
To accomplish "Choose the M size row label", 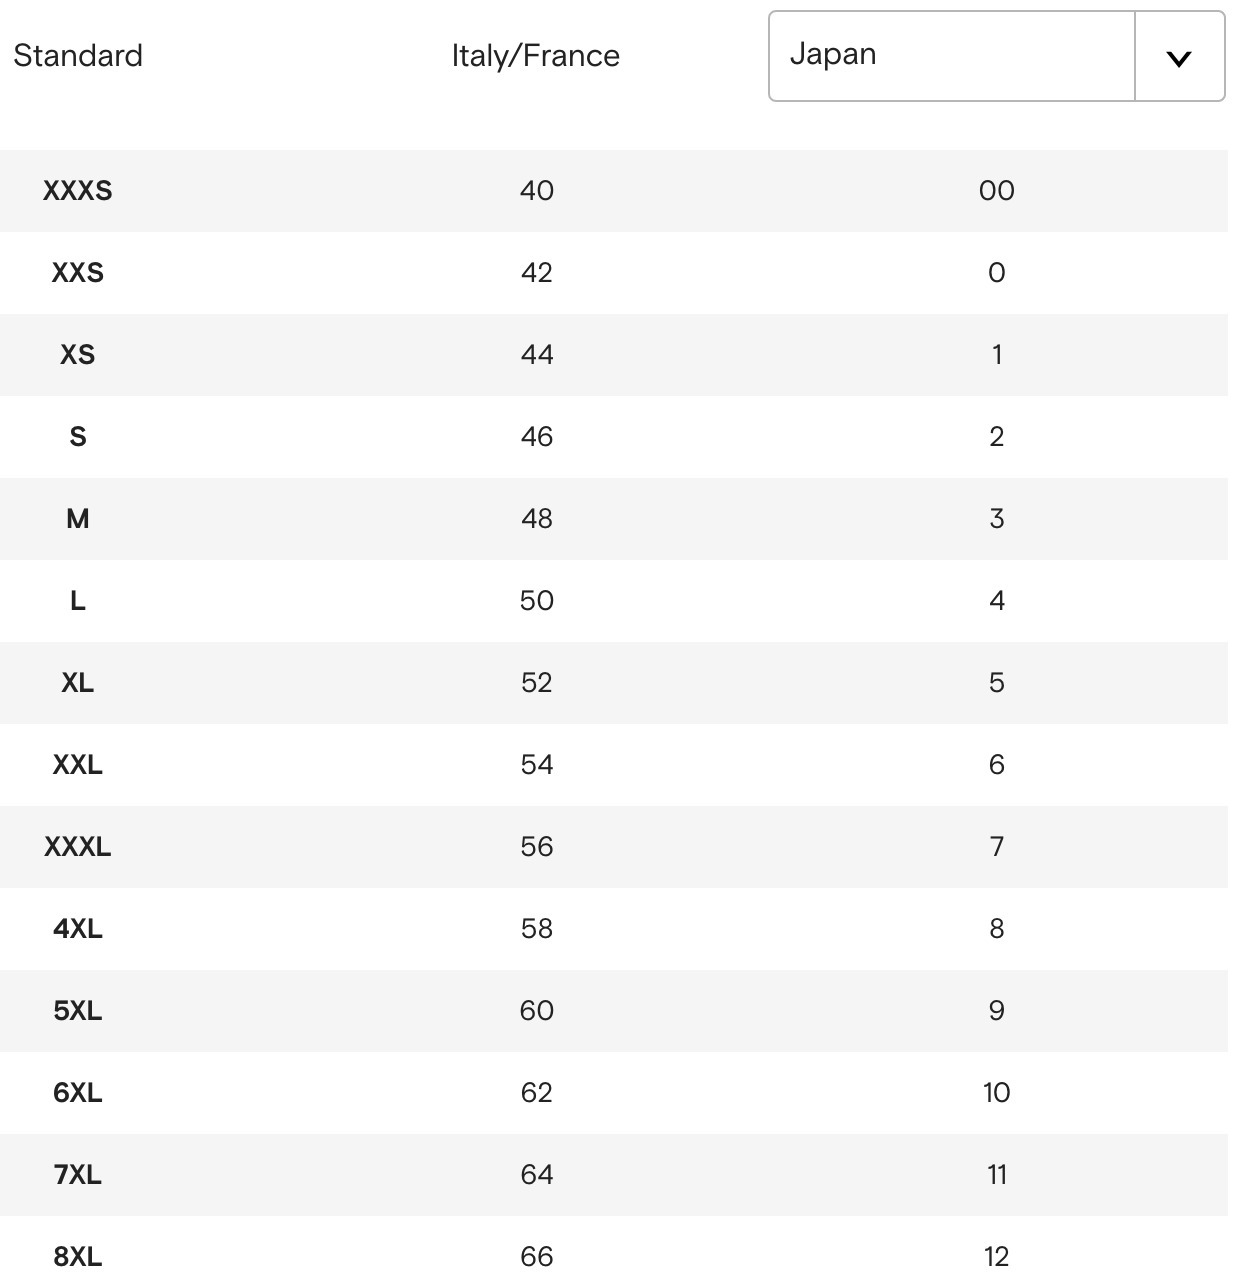I will click(78, 518).
